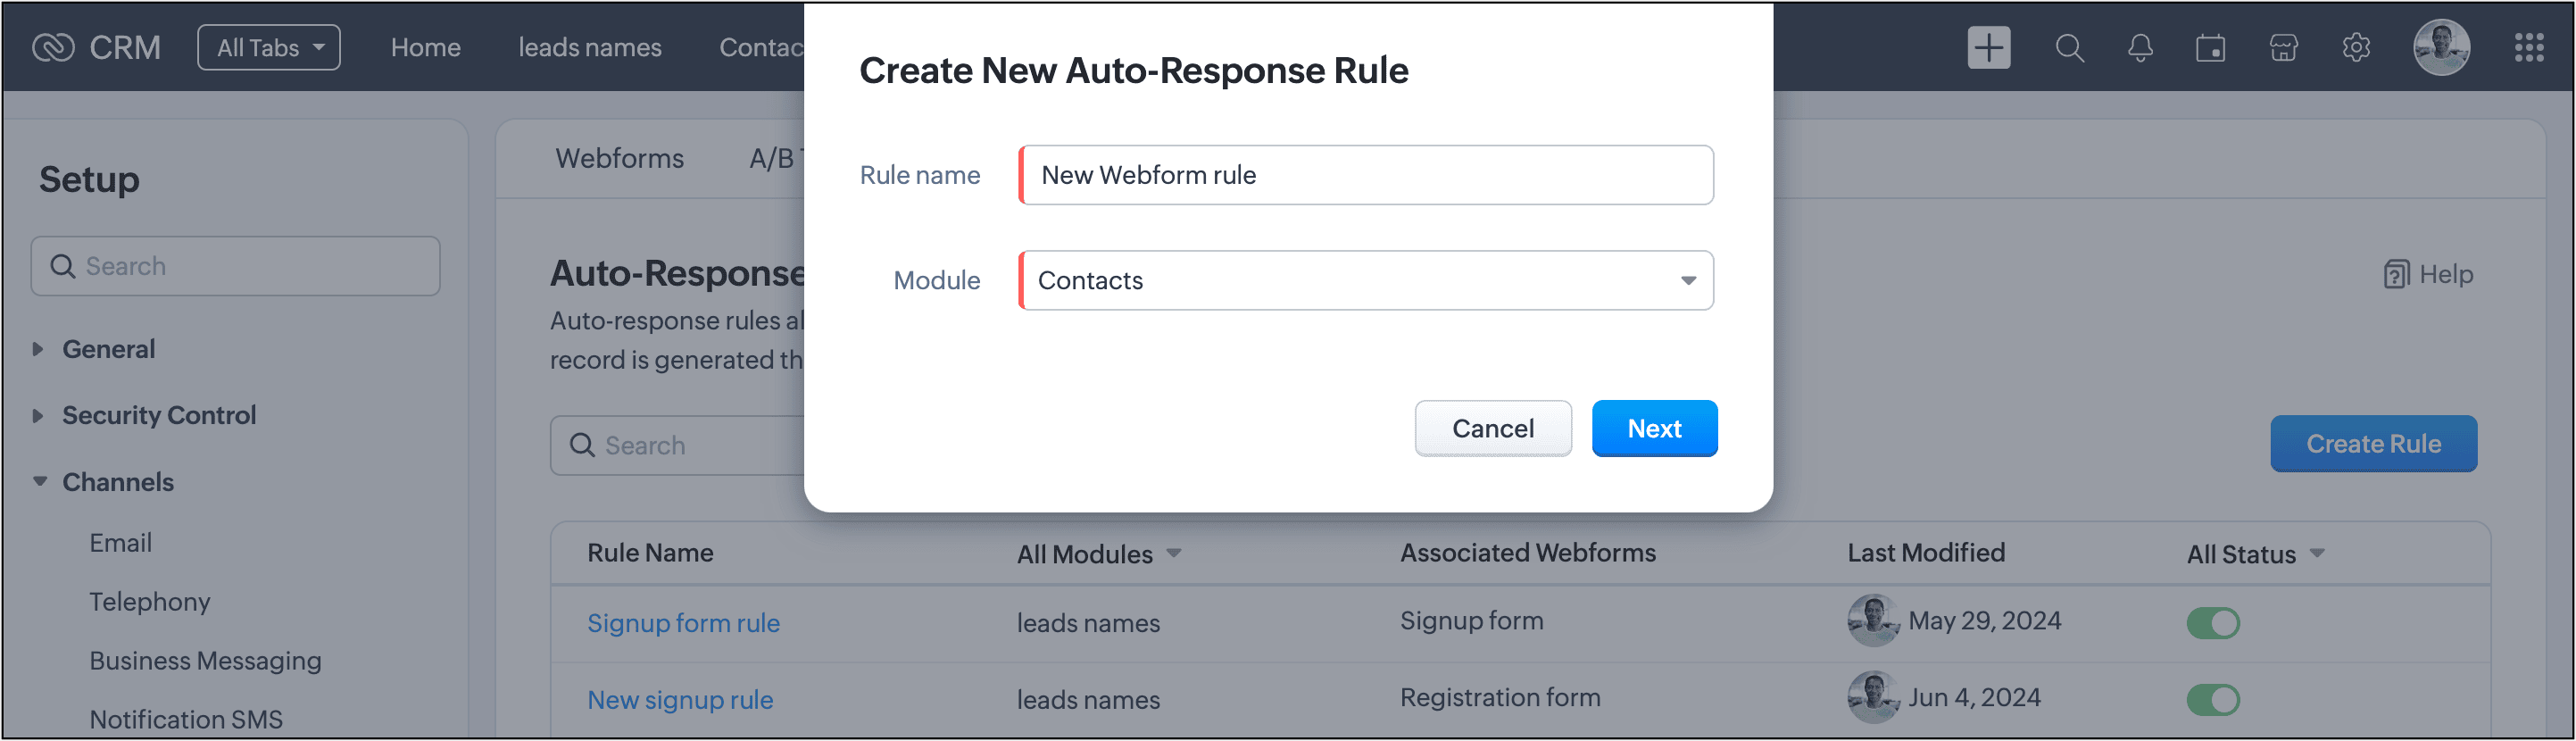Open the notifications bell icon
Viewport: 2576px width, 741px height.
pyautogui.click(x=2140, y=47)
